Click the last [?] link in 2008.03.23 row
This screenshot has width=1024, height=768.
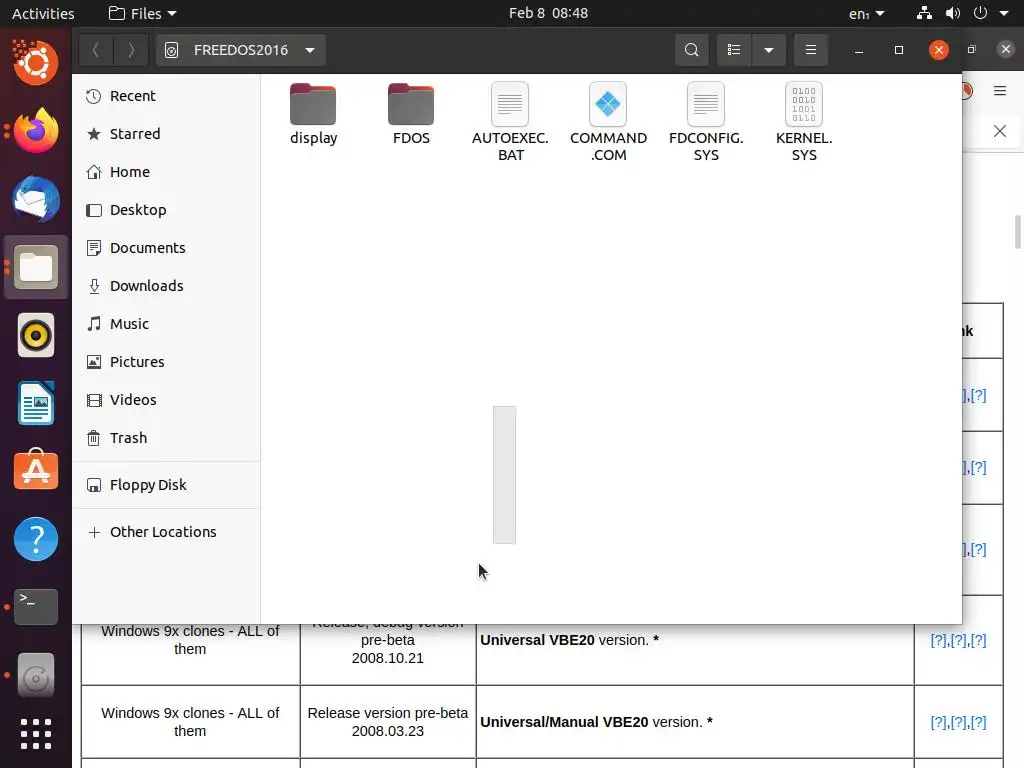[x=978, y=722]
